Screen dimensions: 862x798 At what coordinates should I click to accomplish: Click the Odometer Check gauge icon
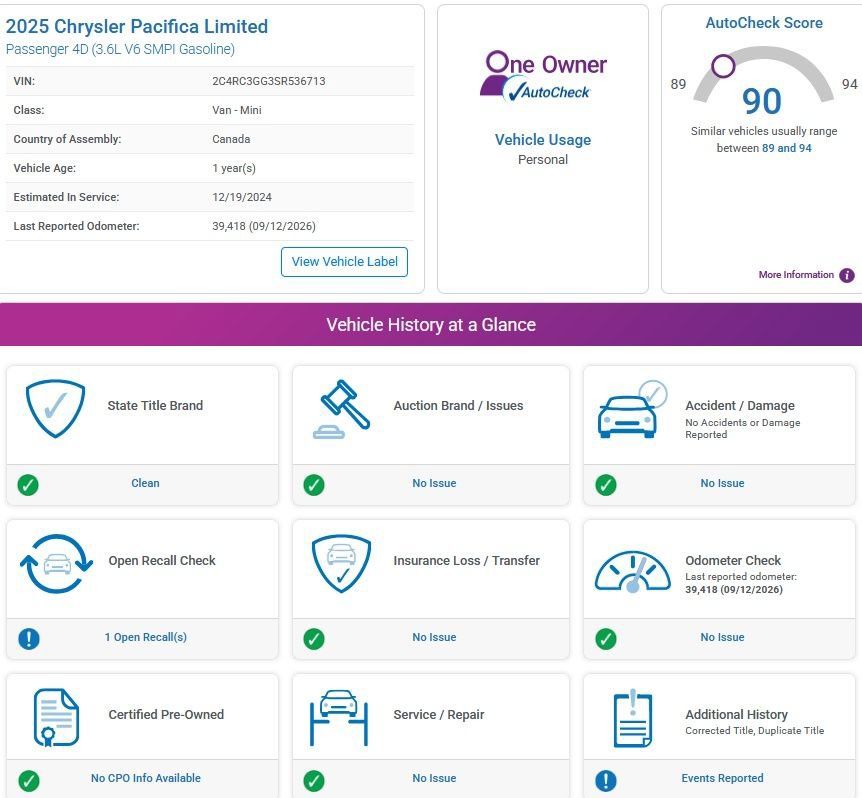[633, 571]
